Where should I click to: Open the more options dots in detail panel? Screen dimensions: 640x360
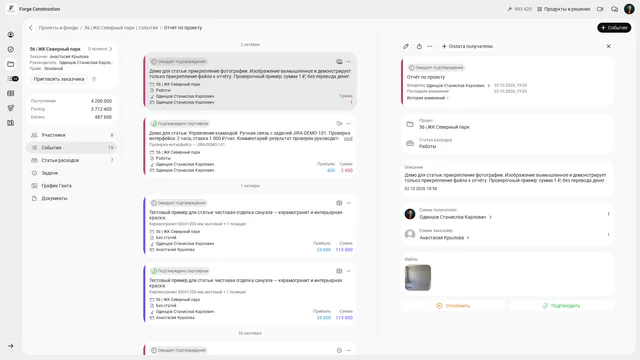tap(430, 47)
